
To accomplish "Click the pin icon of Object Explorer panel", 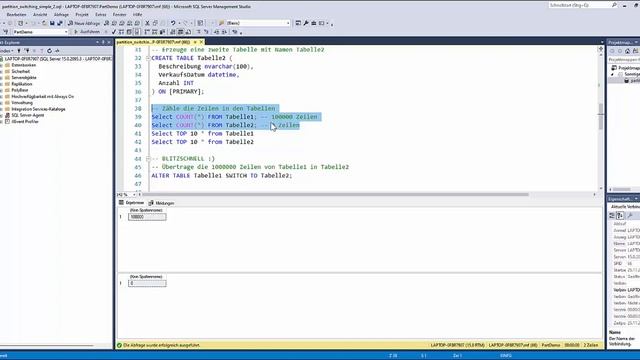I will (103, 42).
